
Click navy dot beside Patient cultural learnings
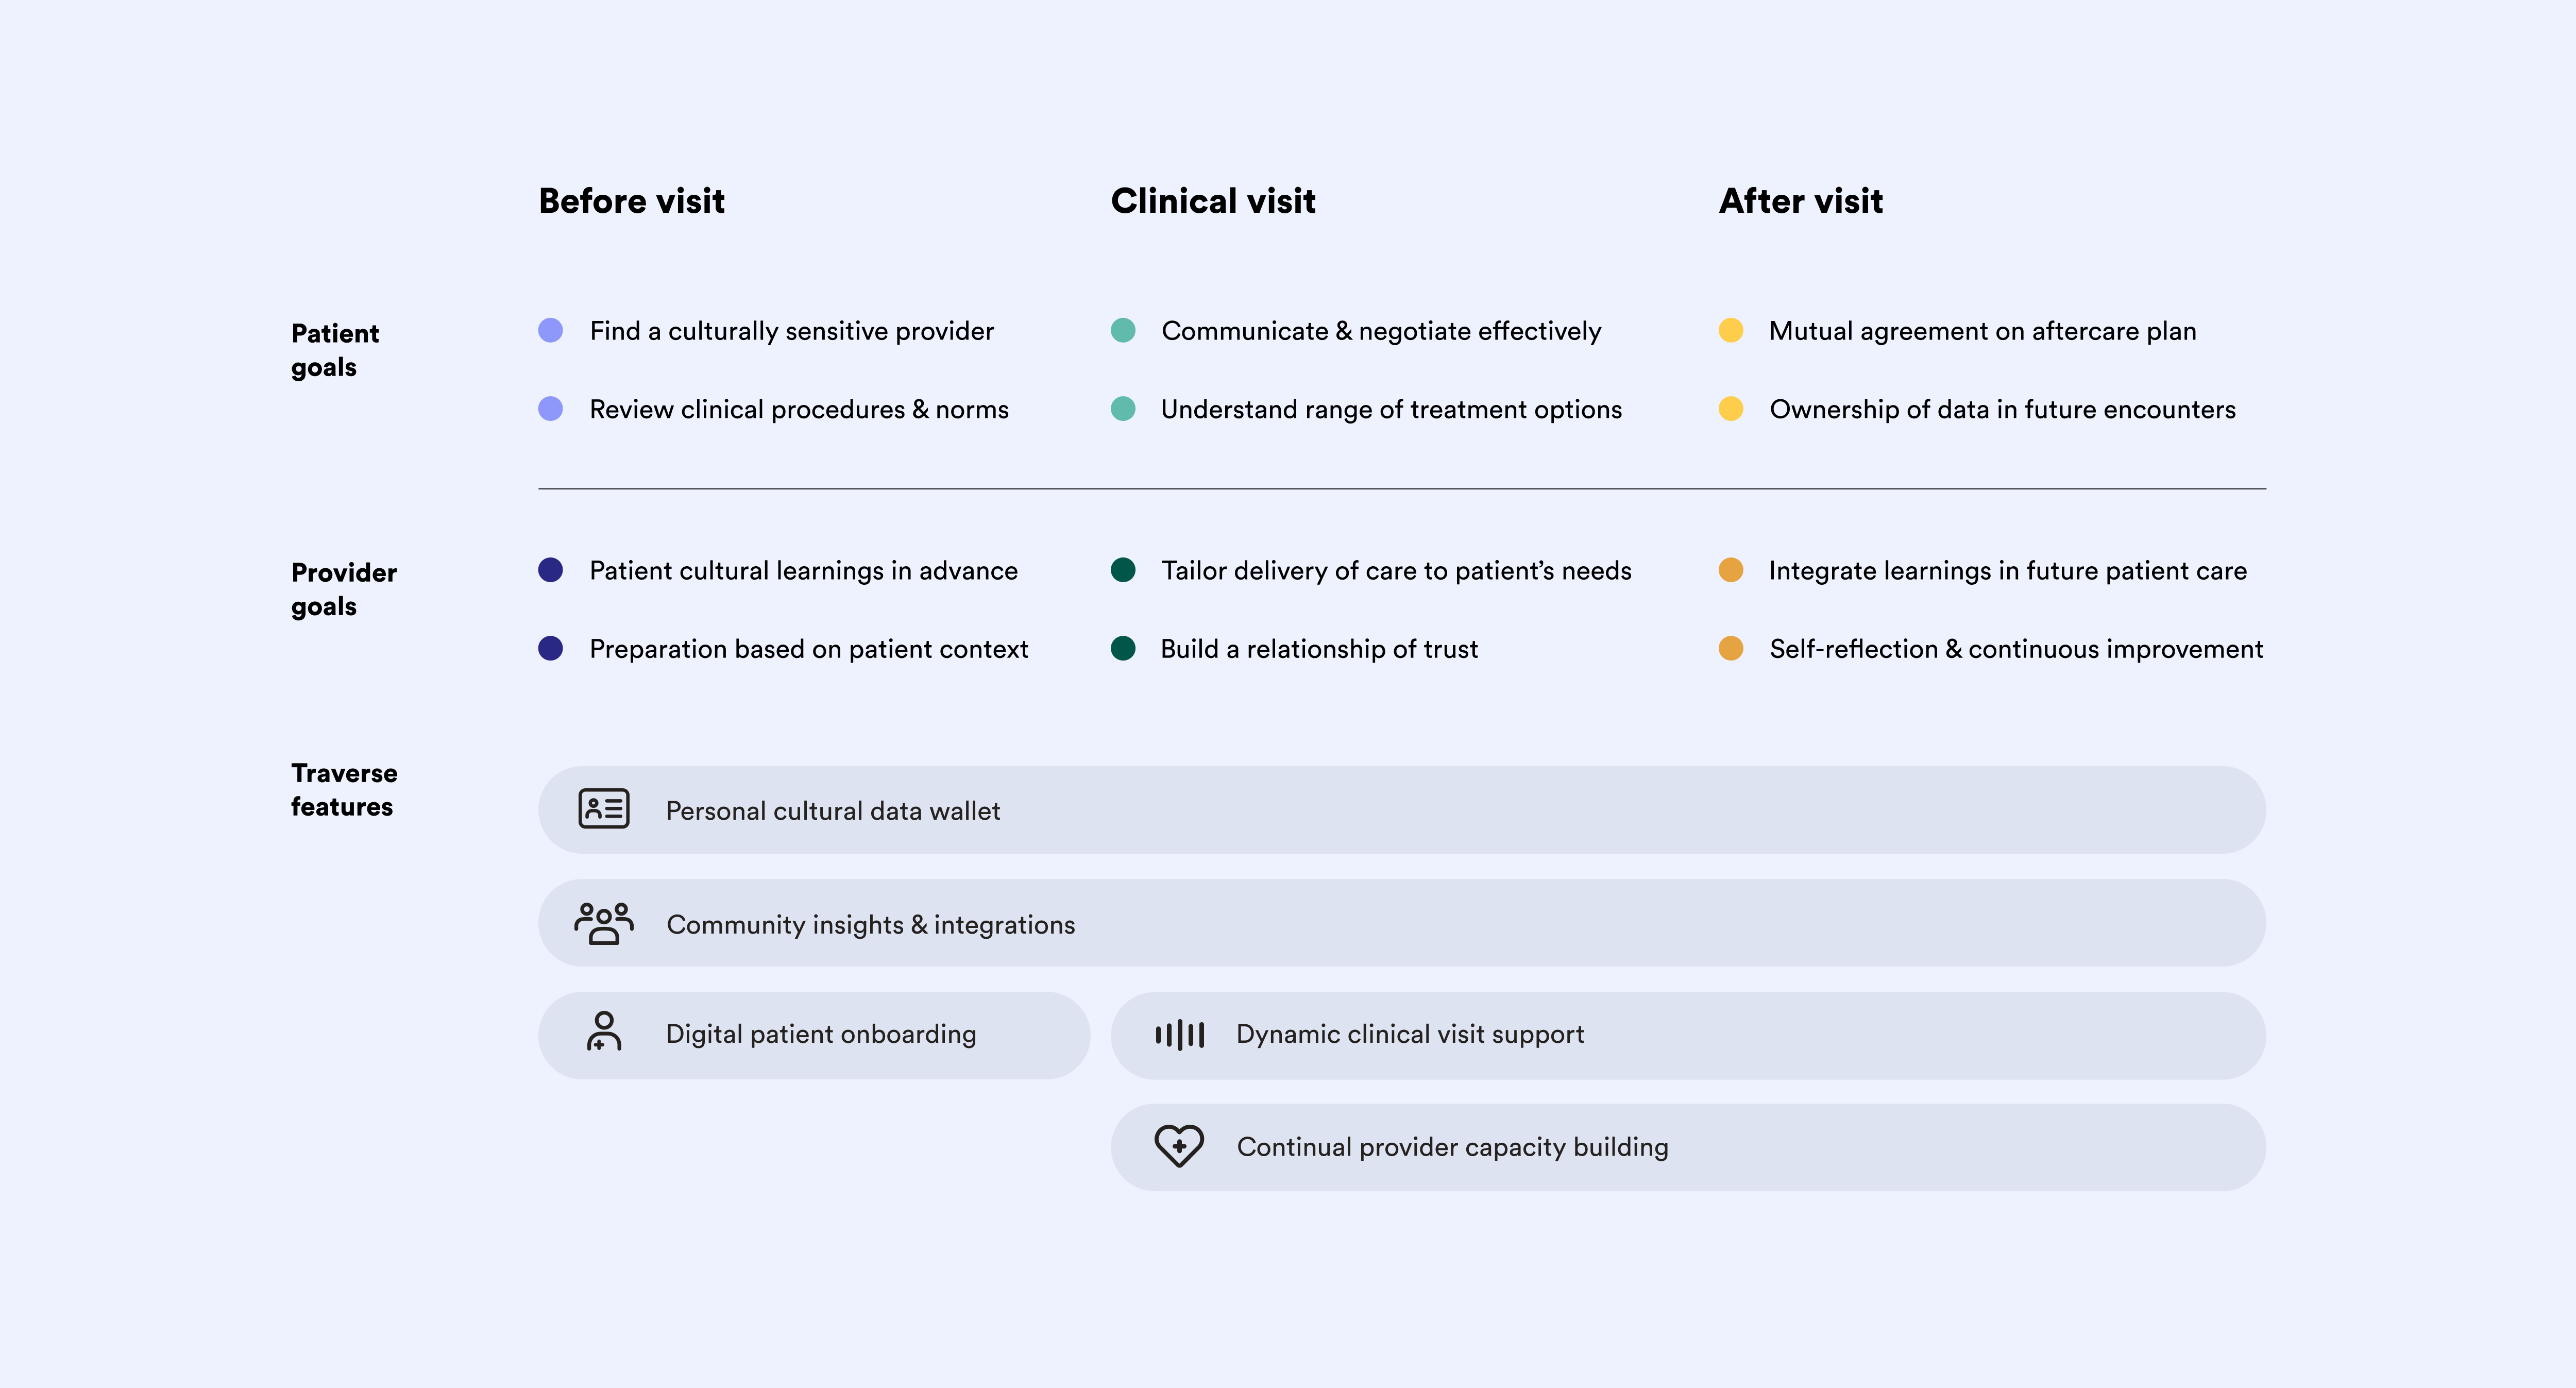[x=551, y=570]
